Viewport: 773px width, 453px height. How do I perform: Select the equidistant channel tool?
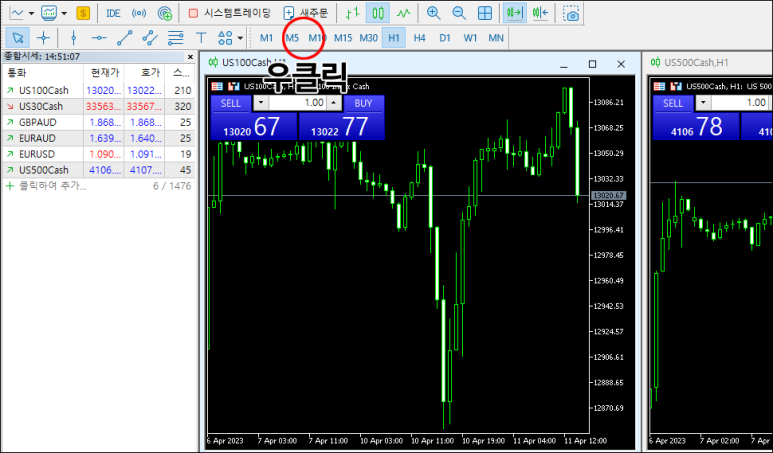click(150, 37)
